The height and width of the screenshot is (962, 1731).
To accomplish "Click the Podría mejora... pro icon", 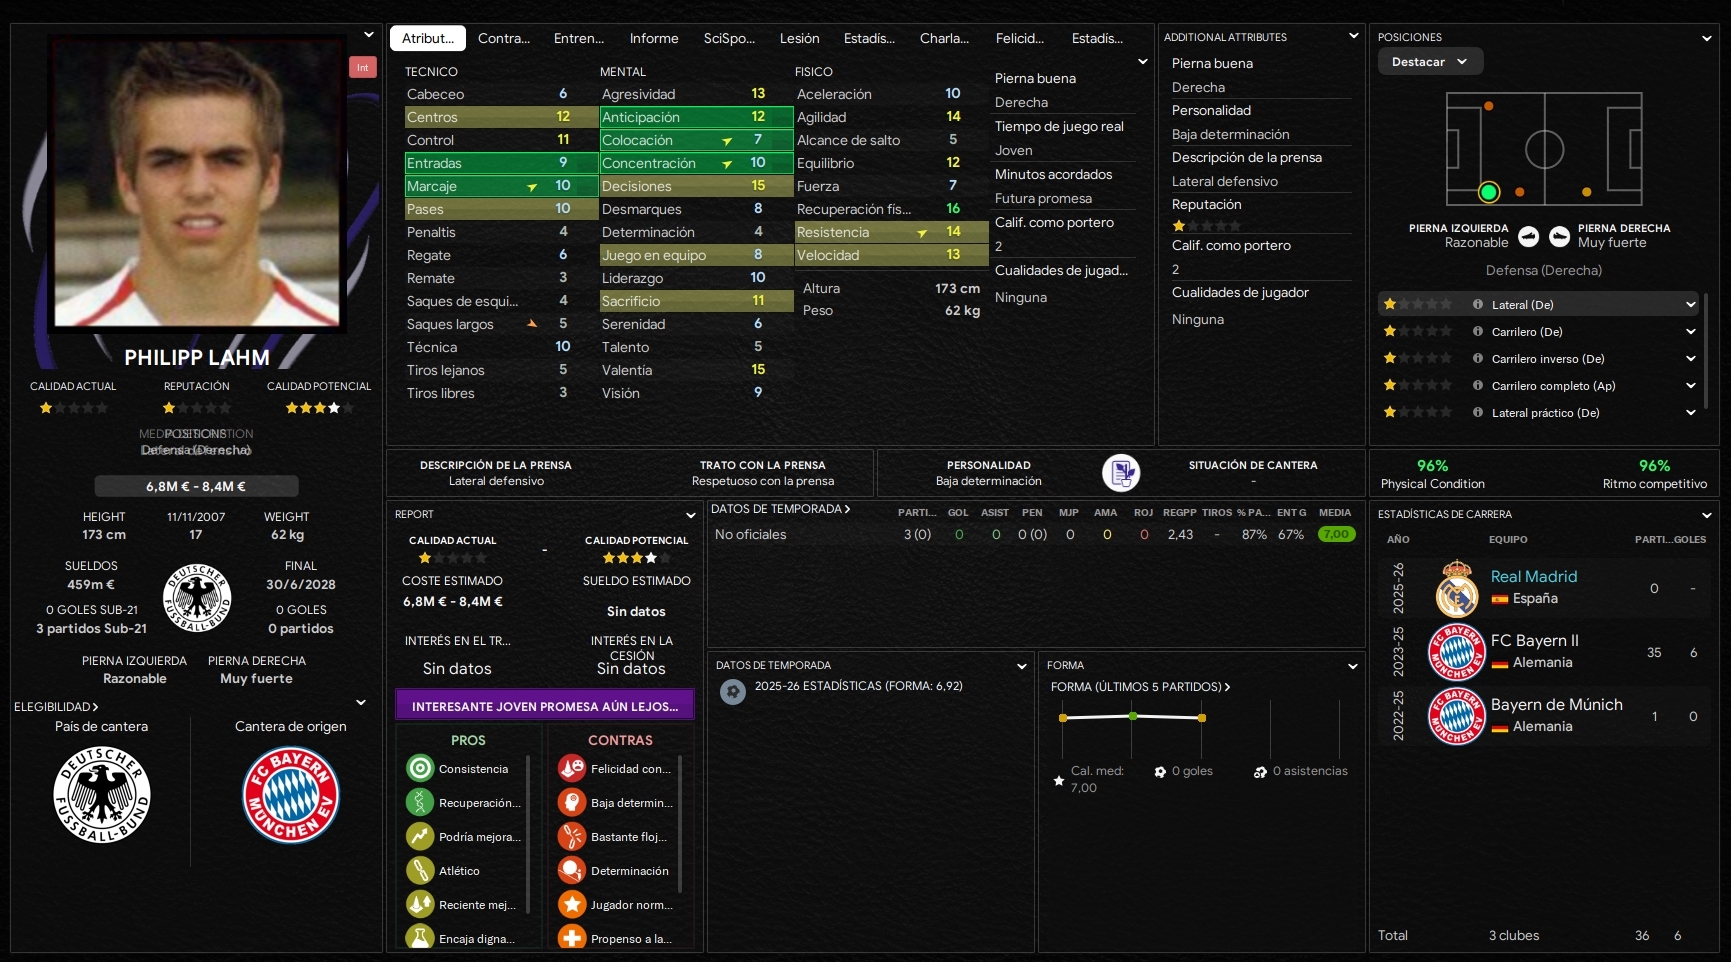I will (x=420, y=837).
